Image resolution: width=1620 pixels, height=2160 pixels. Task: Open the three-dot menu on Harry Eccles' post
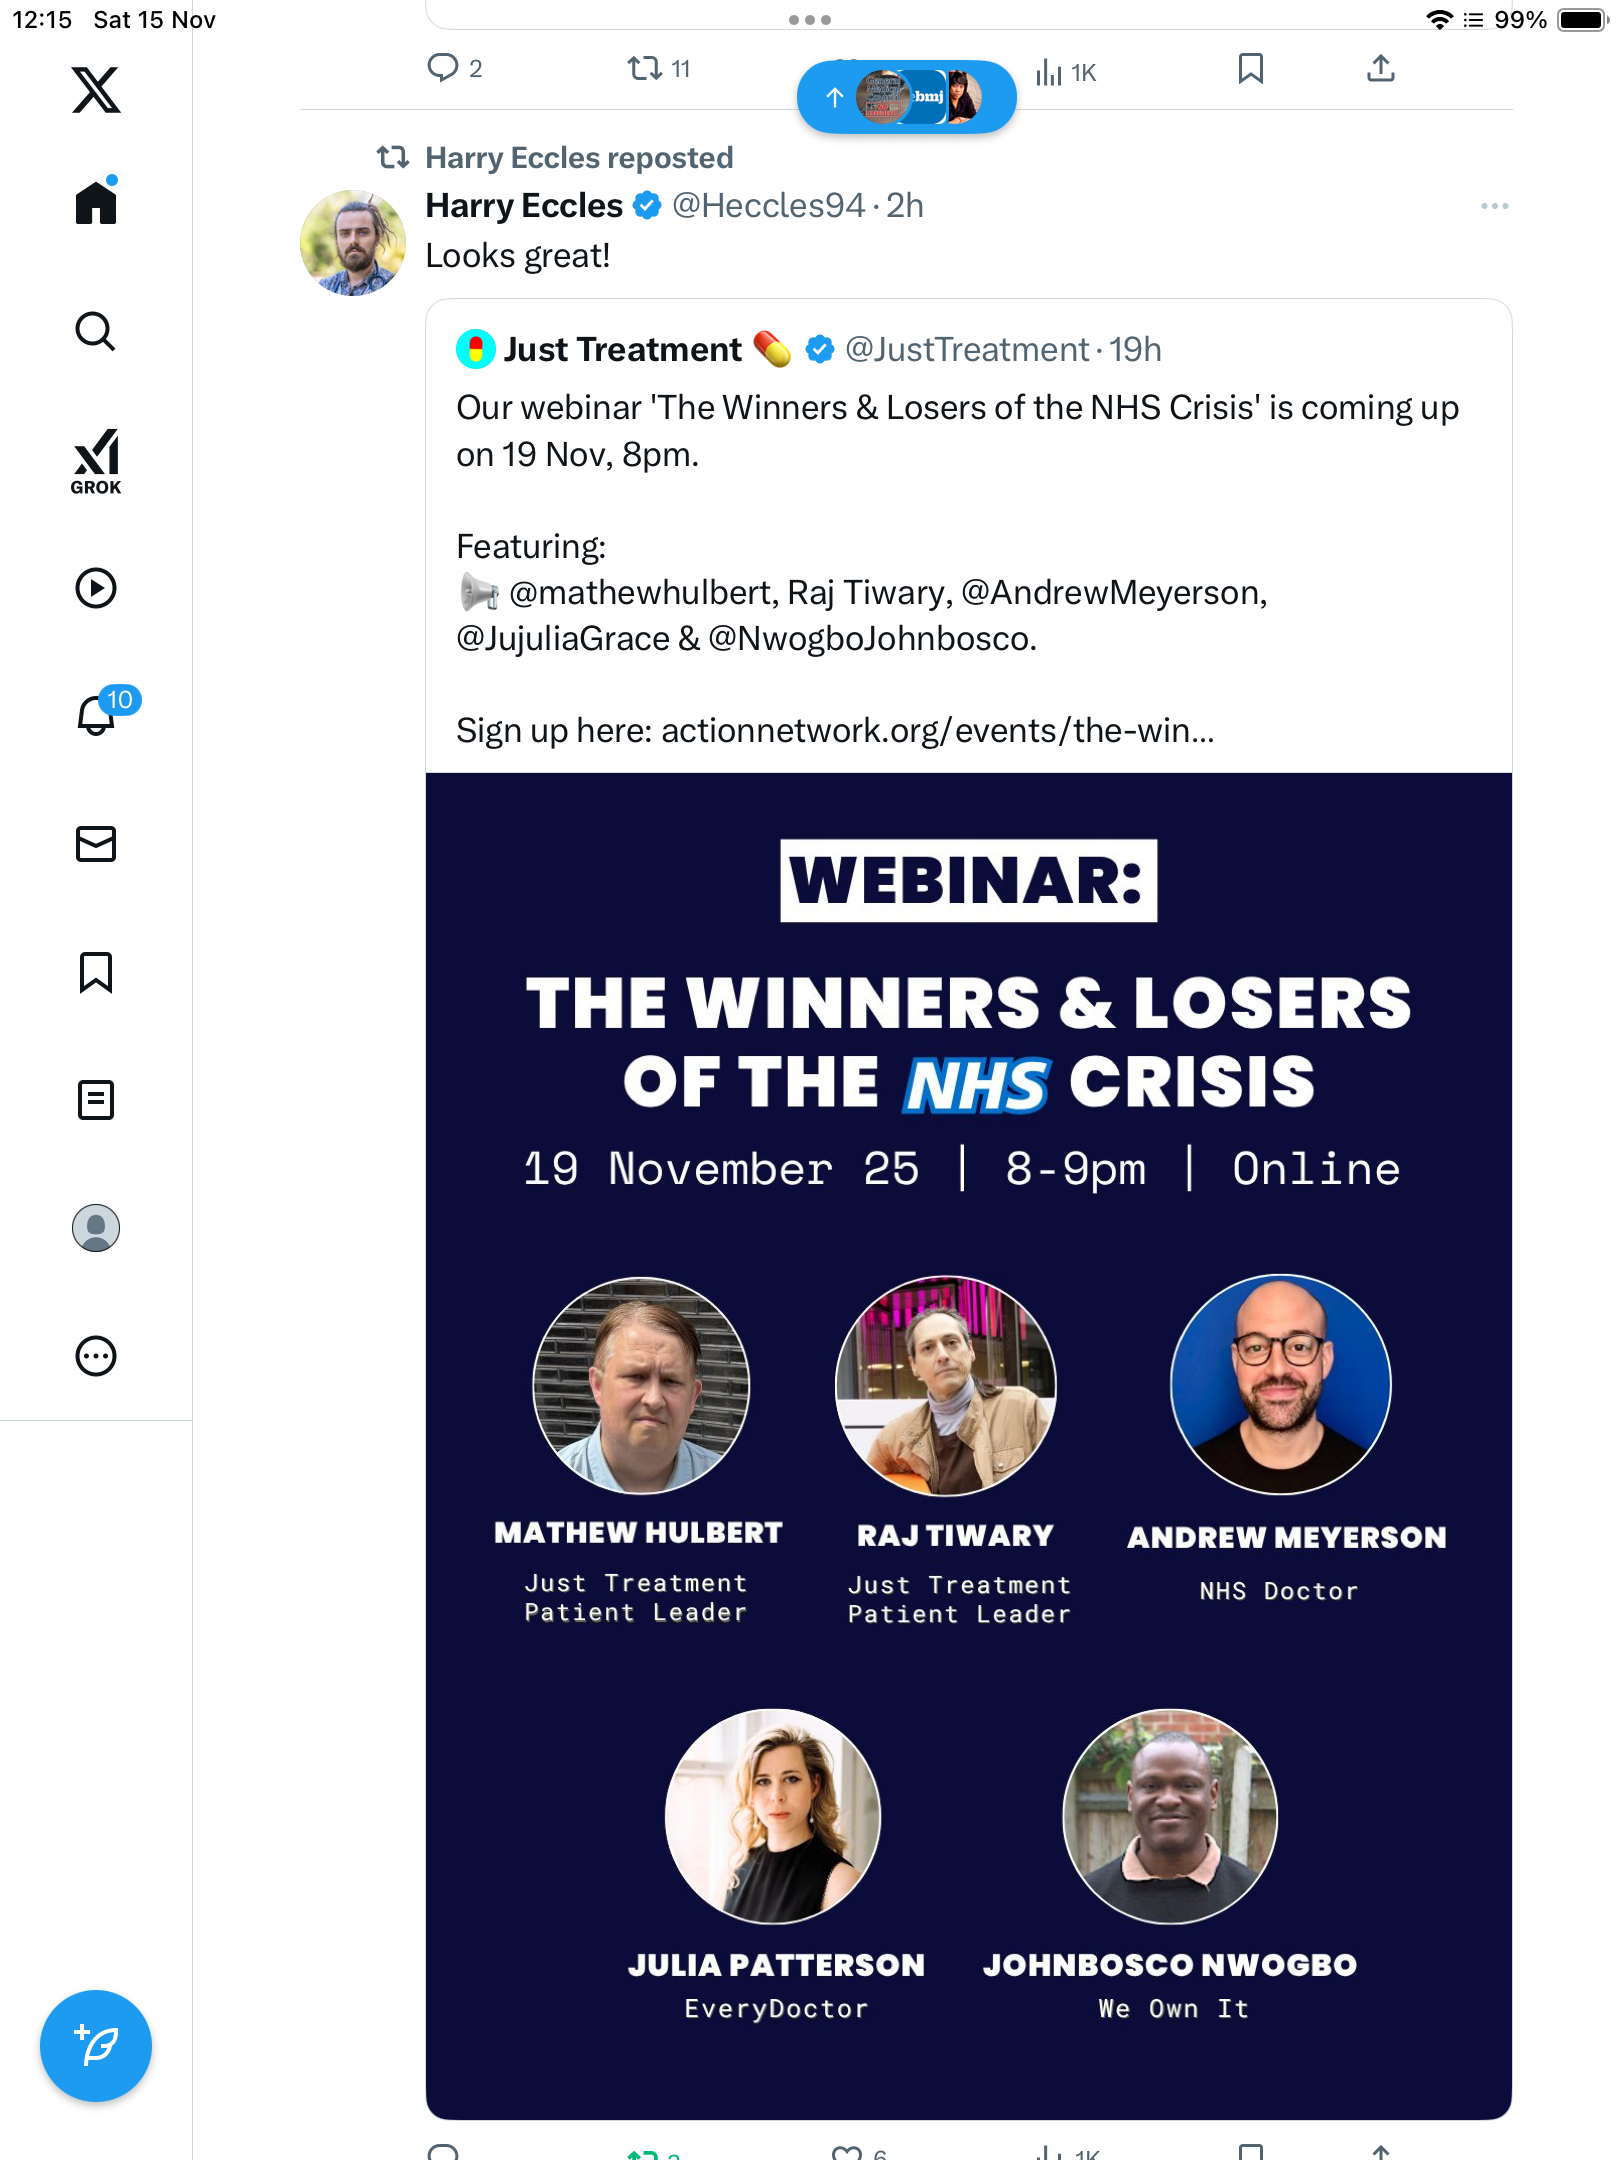(1494, 206)
